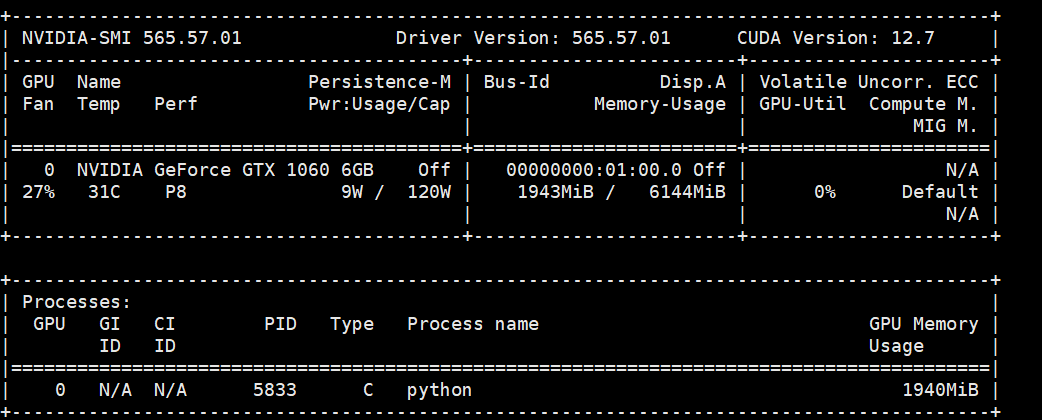
Task: Click the python process name
Action: (439, 389)
